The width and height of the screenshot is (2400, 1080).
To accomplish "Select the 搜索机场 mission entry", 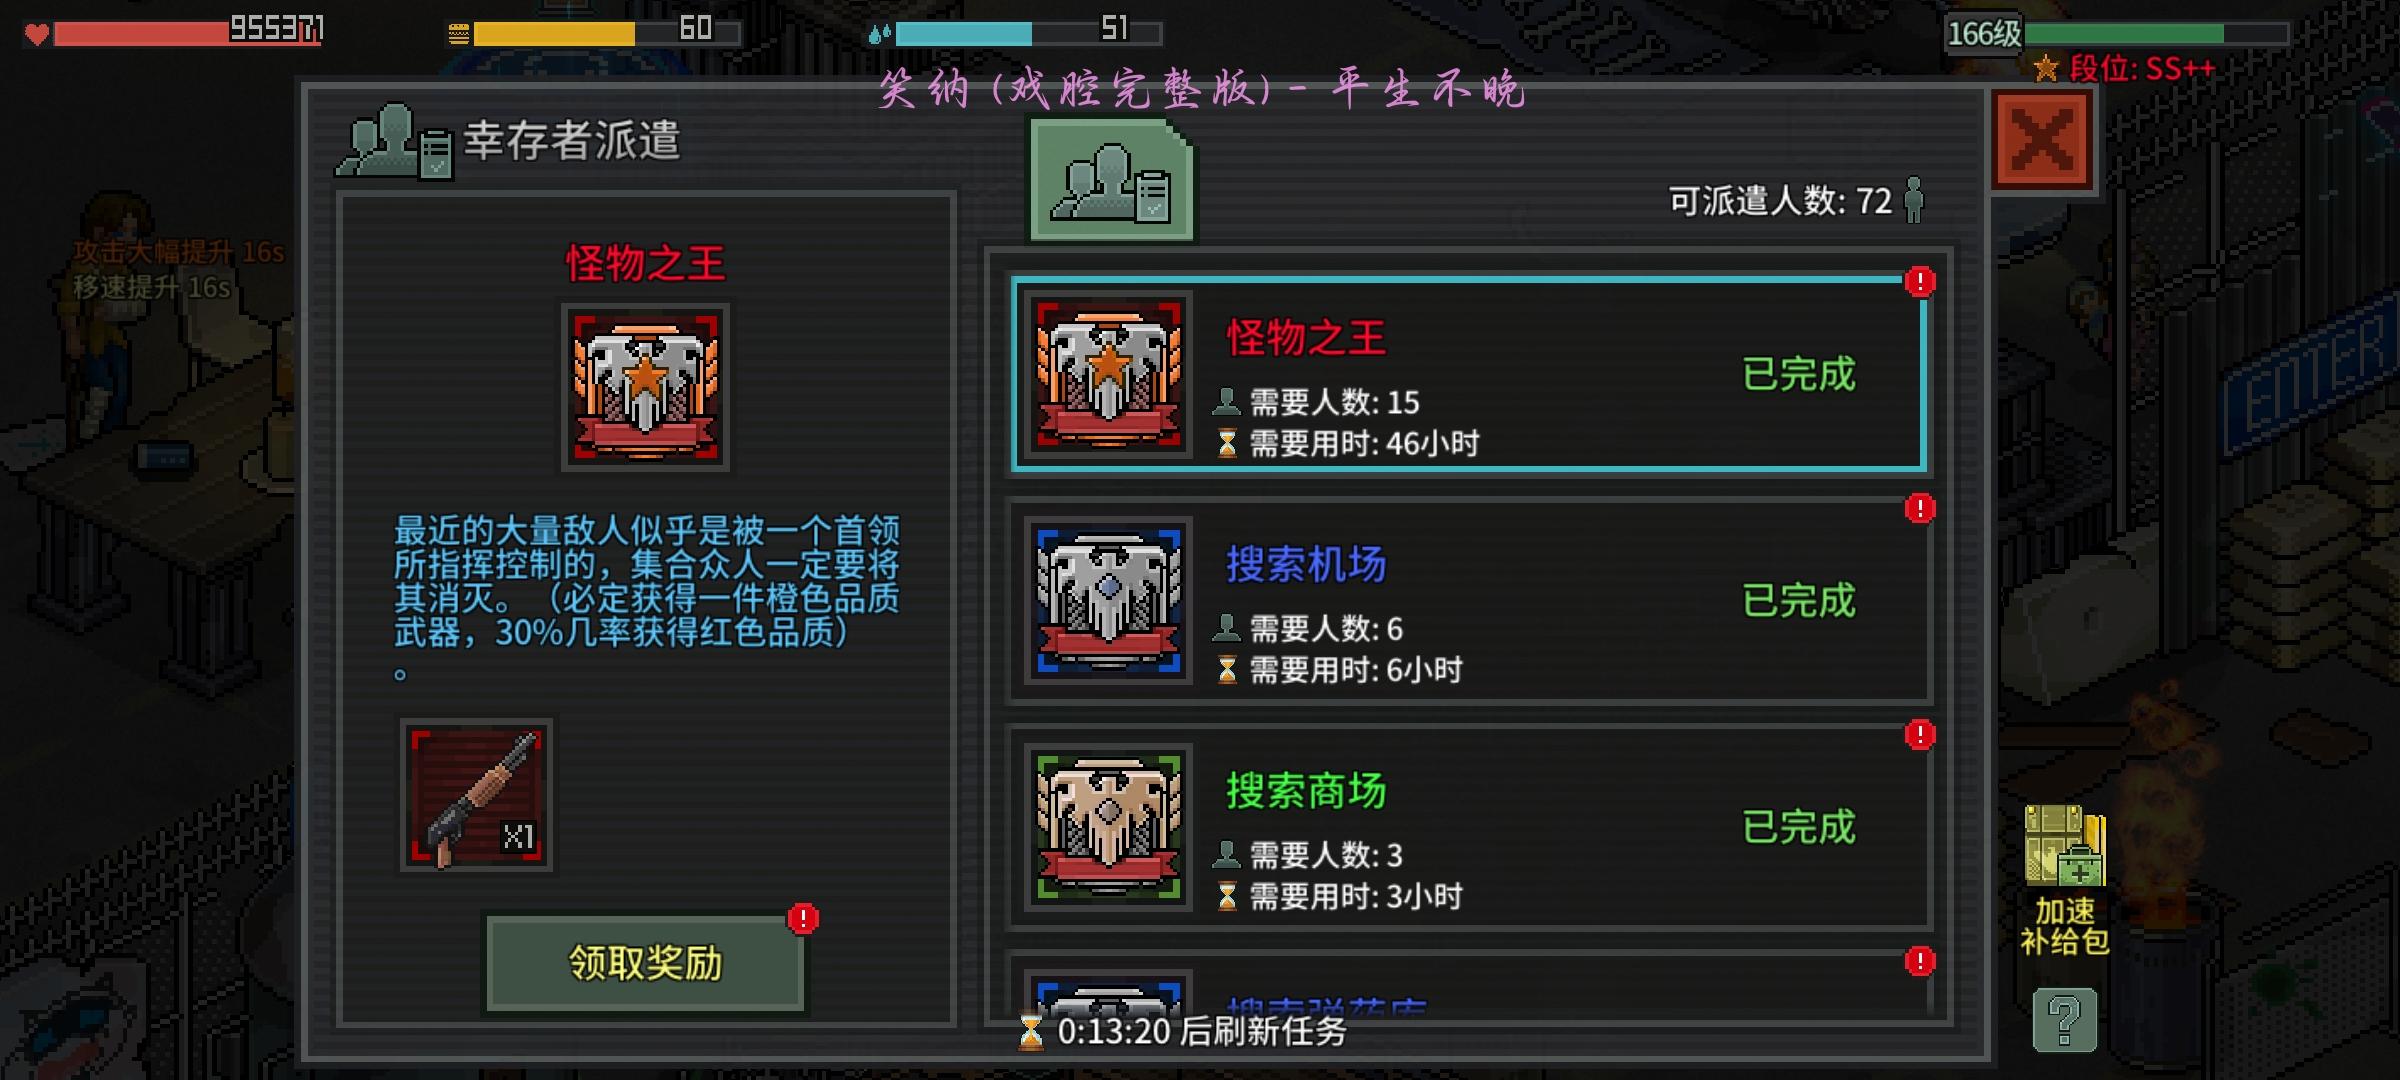I will 1468,600.
